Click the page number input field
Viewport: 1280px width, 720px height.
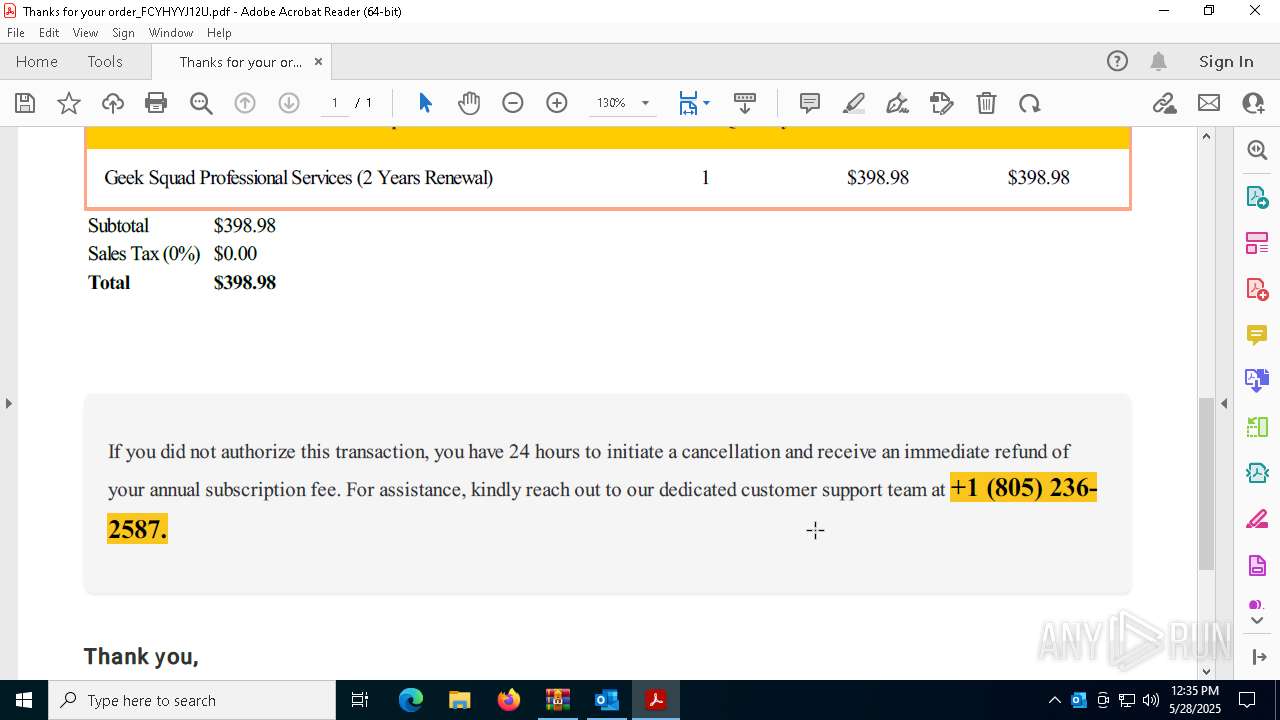coord(334,103)
